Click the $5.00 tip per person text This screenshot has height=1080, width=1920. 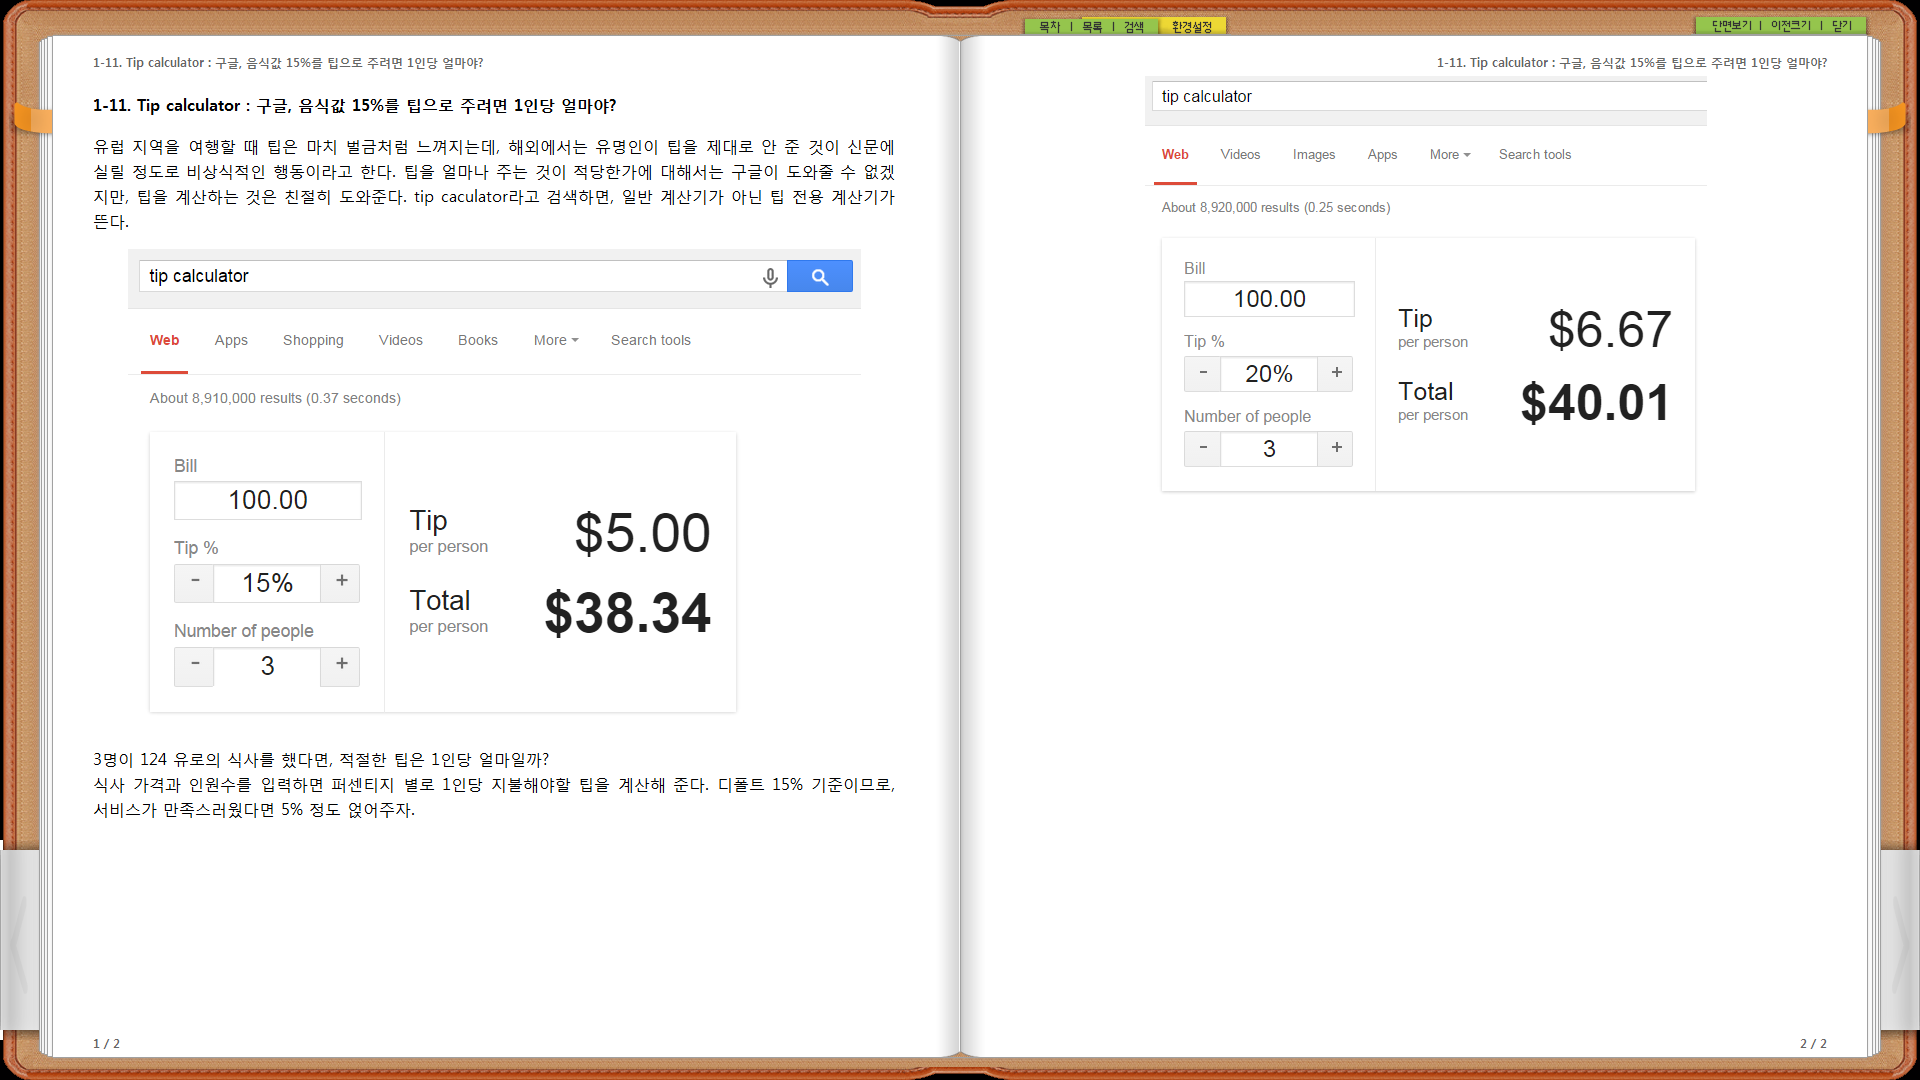point(642,533)
